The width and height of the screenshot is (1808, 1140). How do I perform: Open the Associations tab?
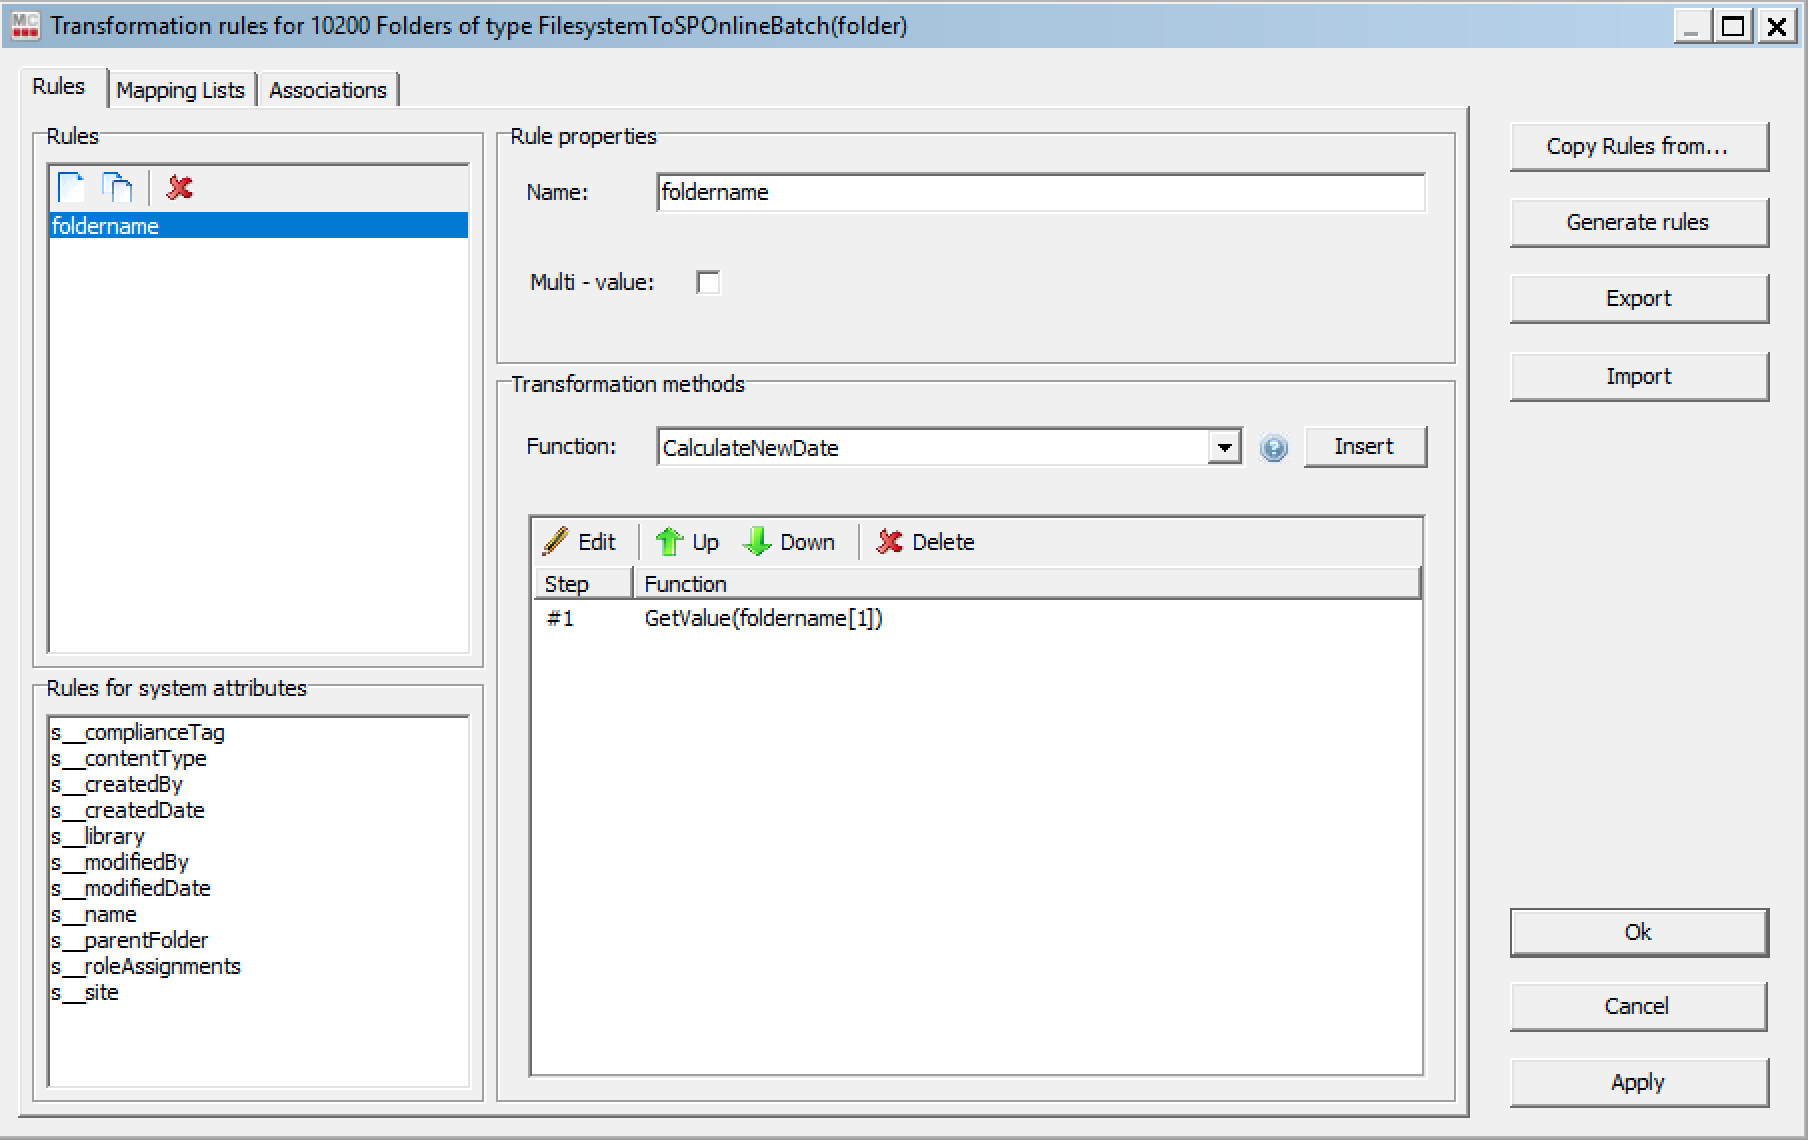[327, 90]
